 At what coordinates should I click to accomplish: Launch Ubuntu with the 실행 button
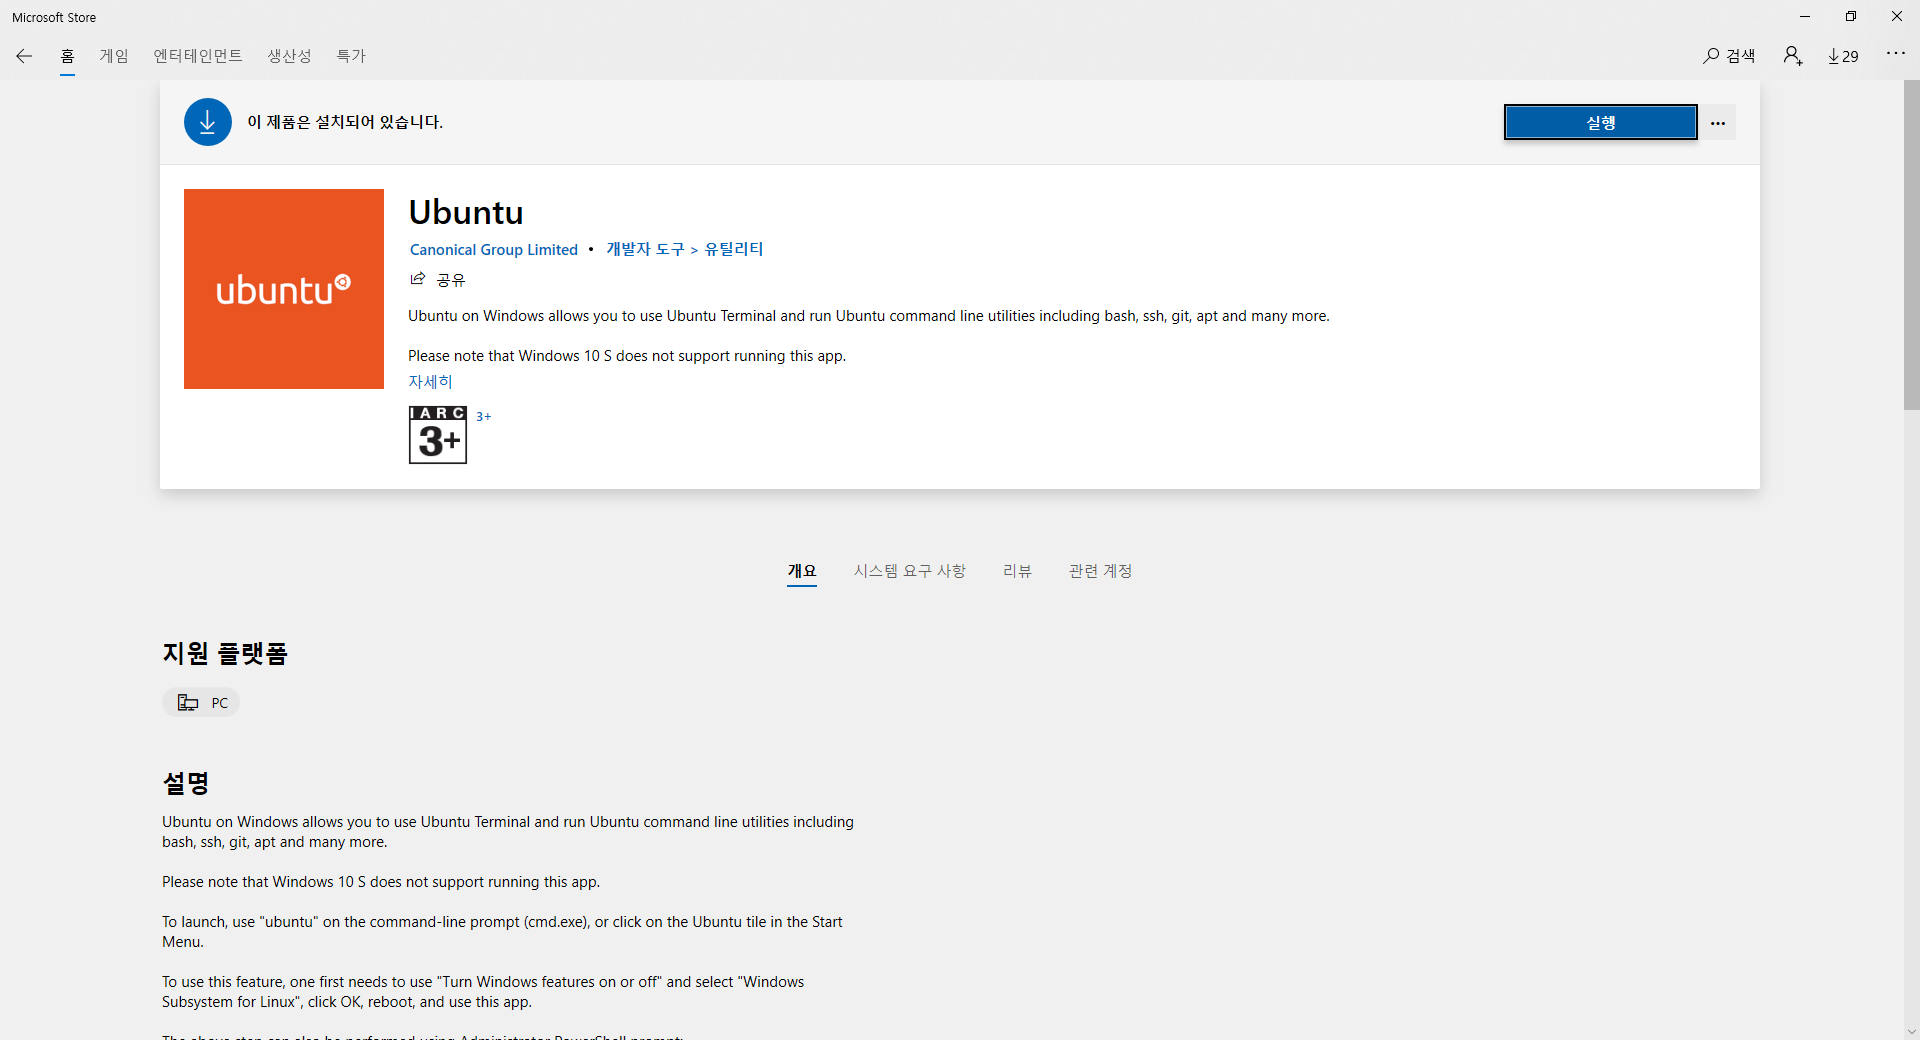click(1600, 122)
